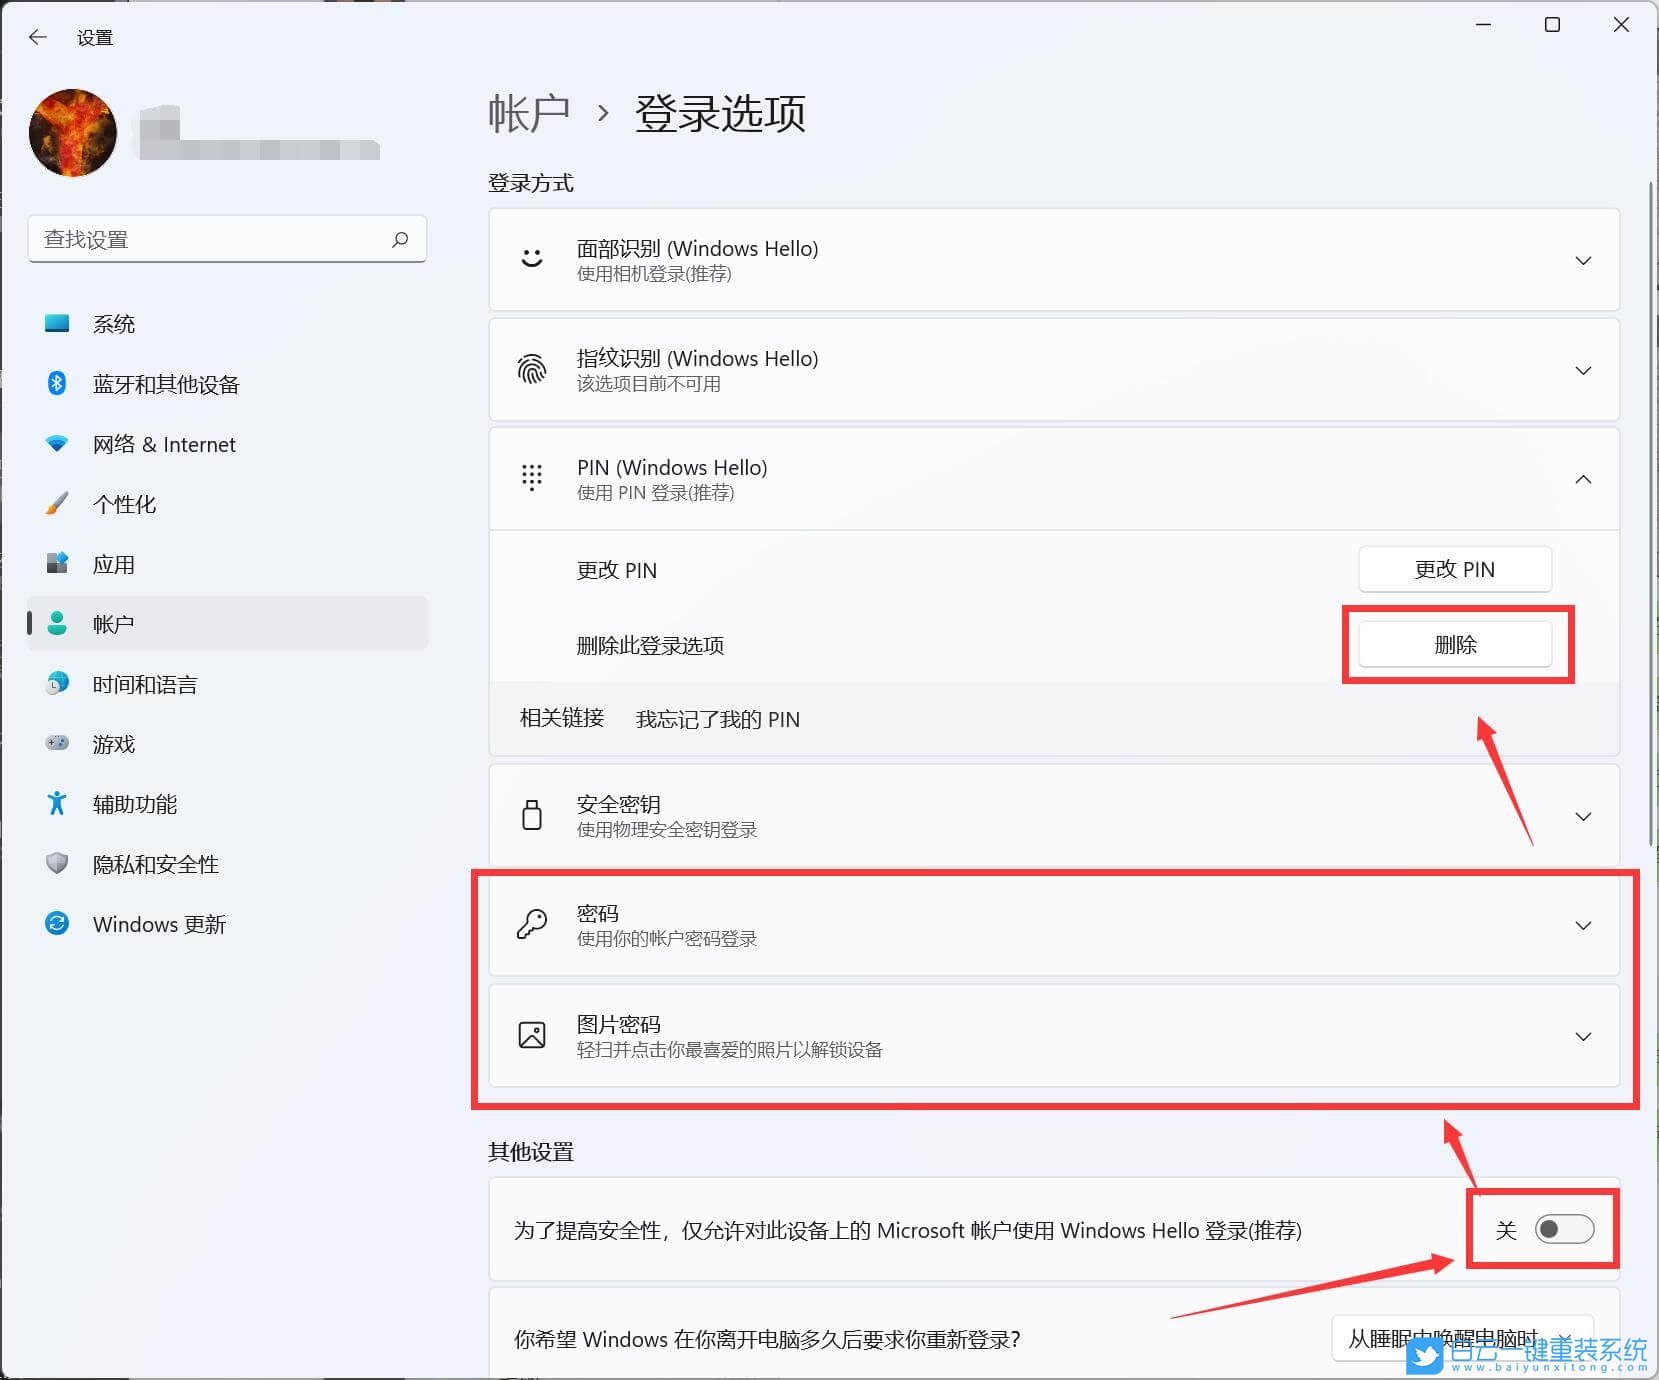Expand the 密码 sign-in option

[1583, 925]
